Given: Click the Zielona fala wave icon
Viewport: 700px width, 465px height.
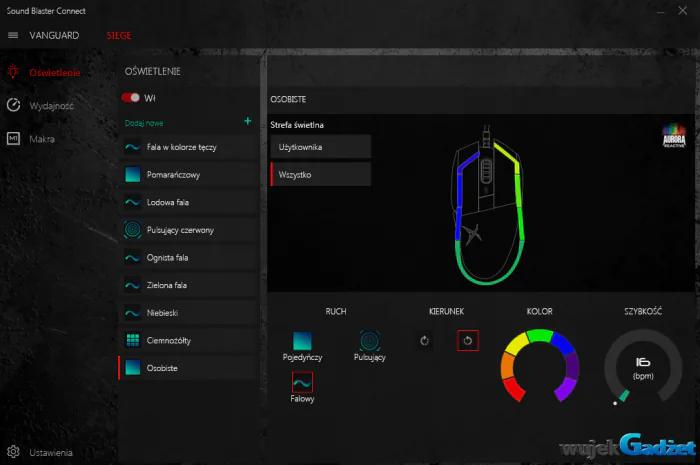Looking at the screenshot, I should tap(132, 285).
